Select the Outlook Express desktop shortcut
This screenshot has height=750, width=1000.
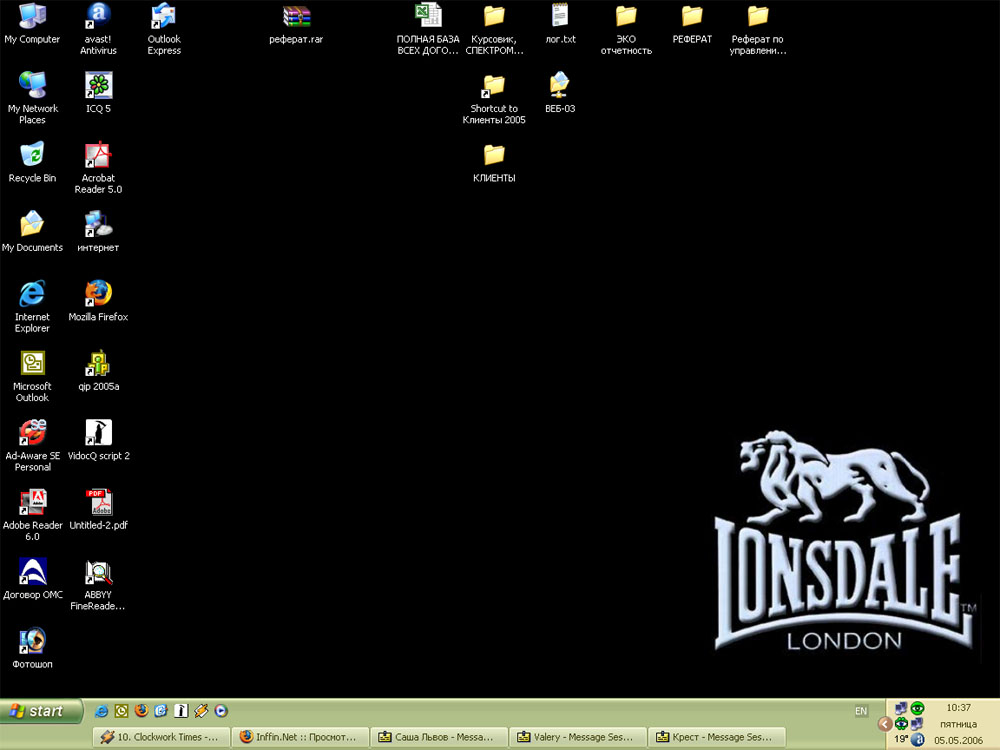click(x=164, y=29)
